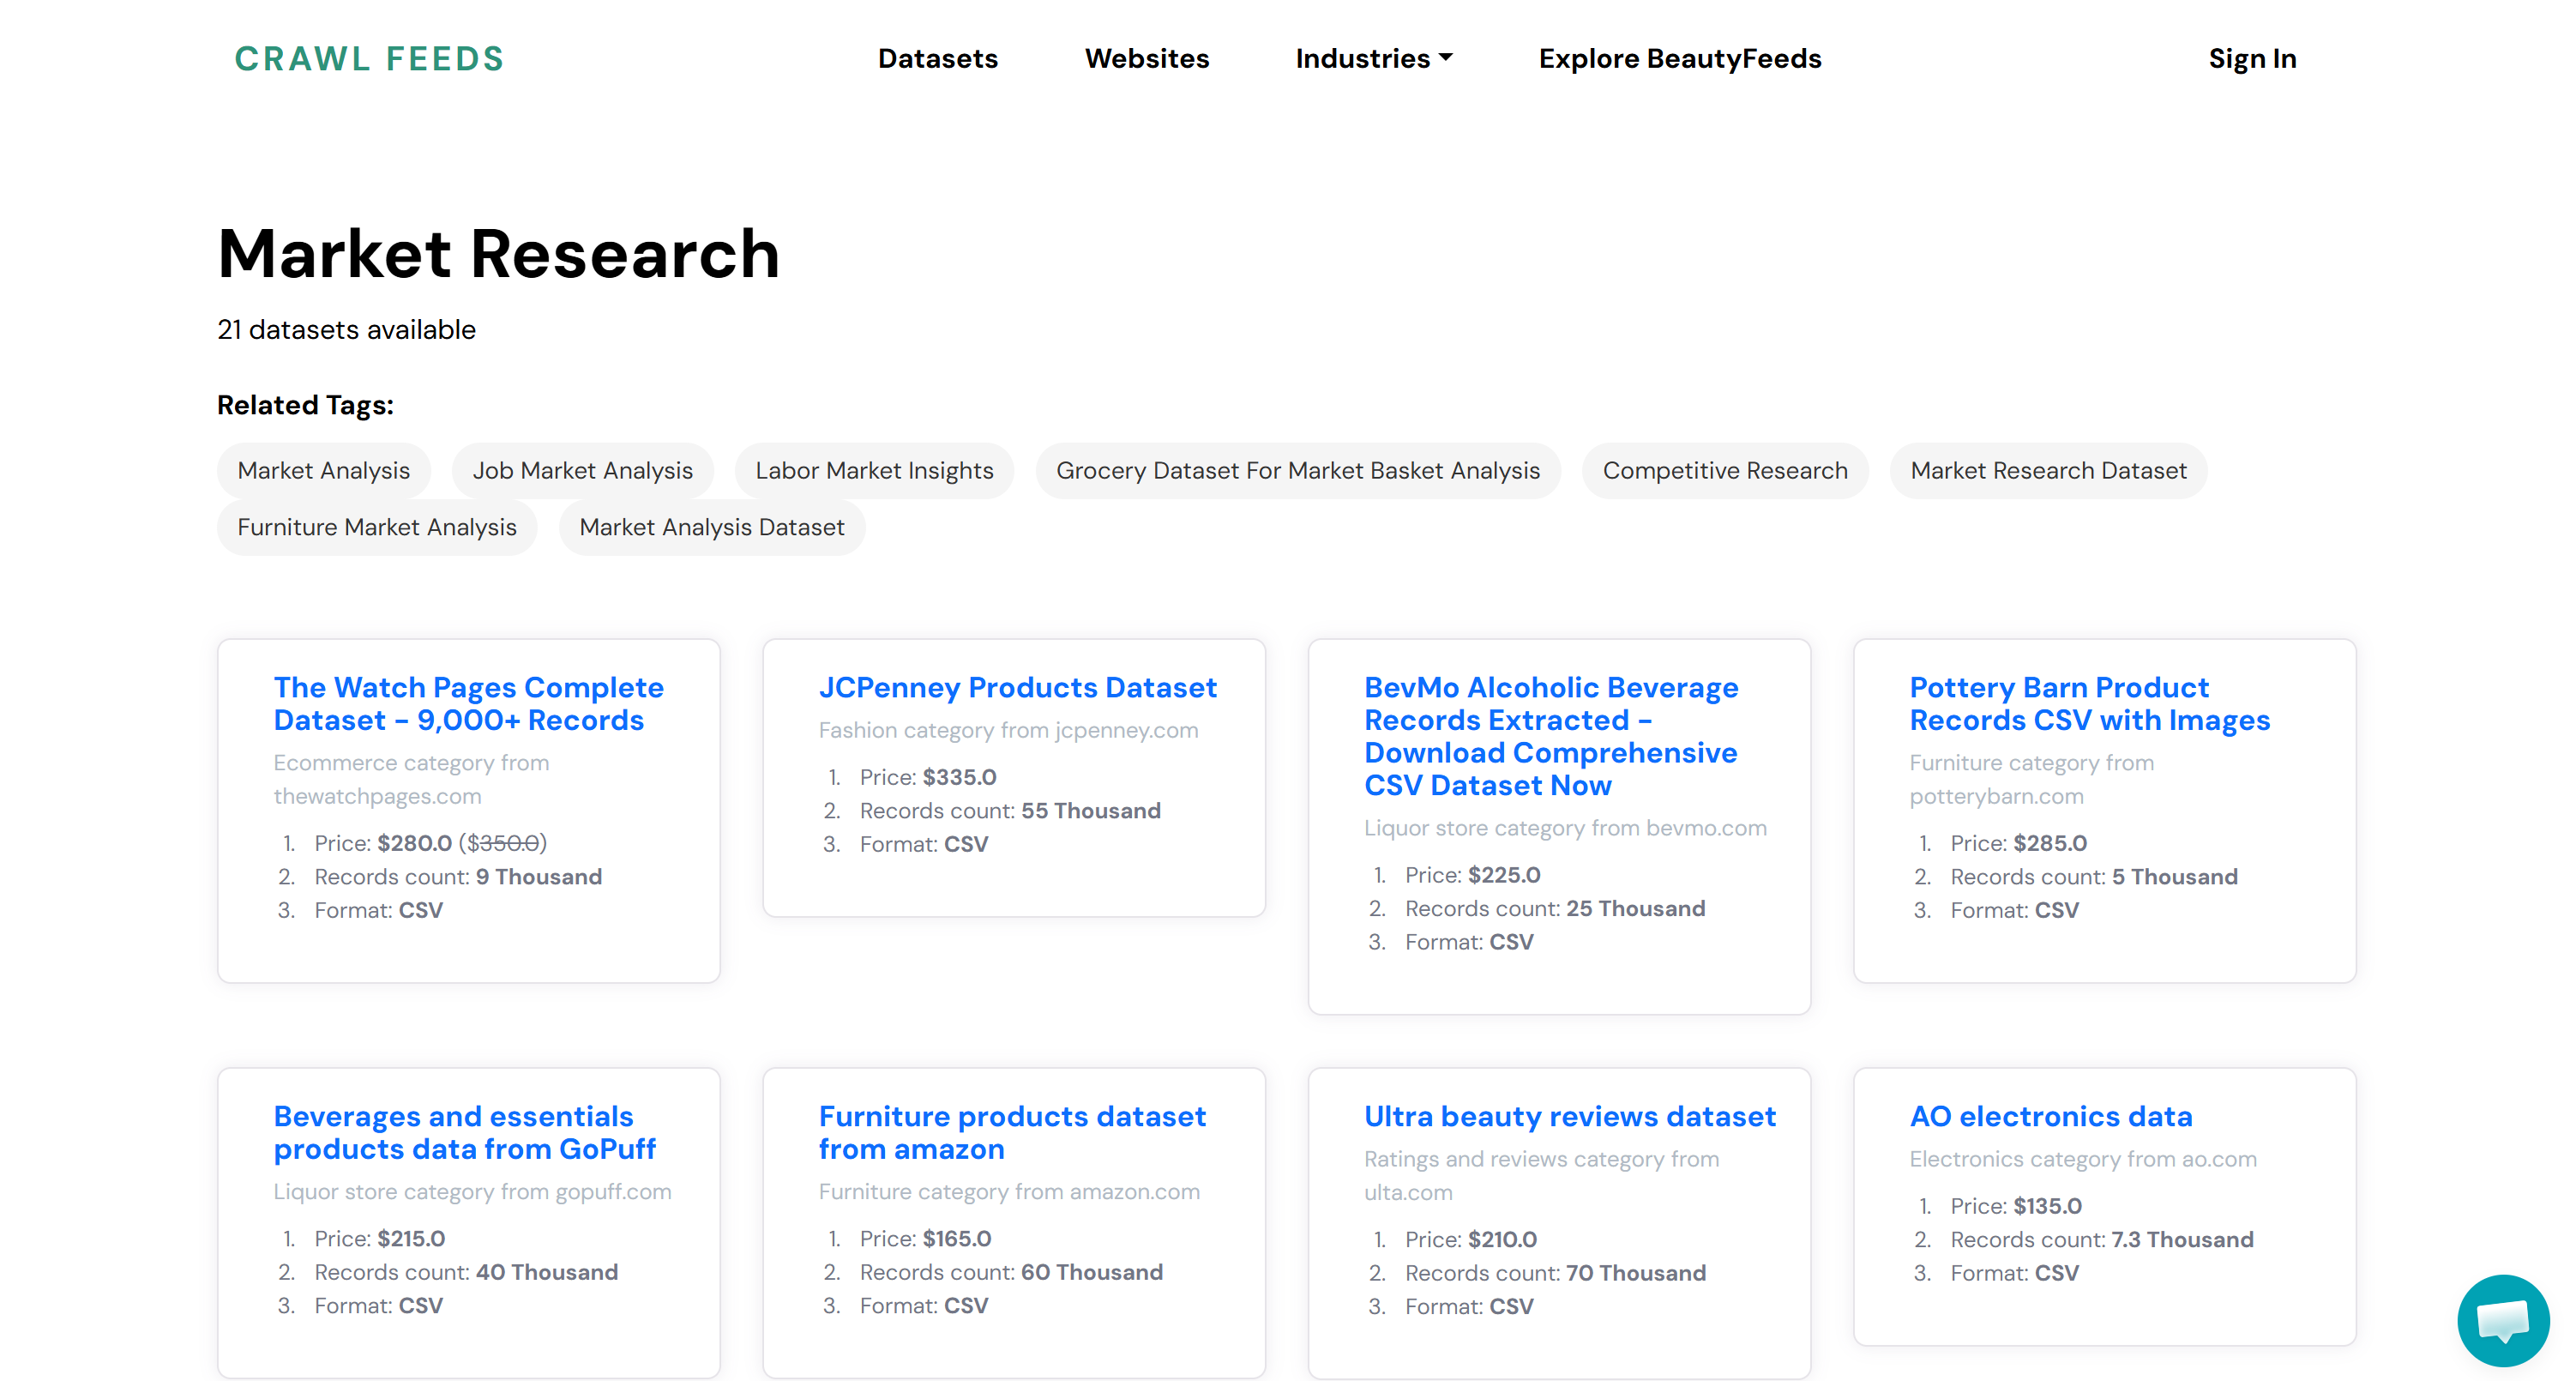Click the CRAWL FEEDS logo

369,59
